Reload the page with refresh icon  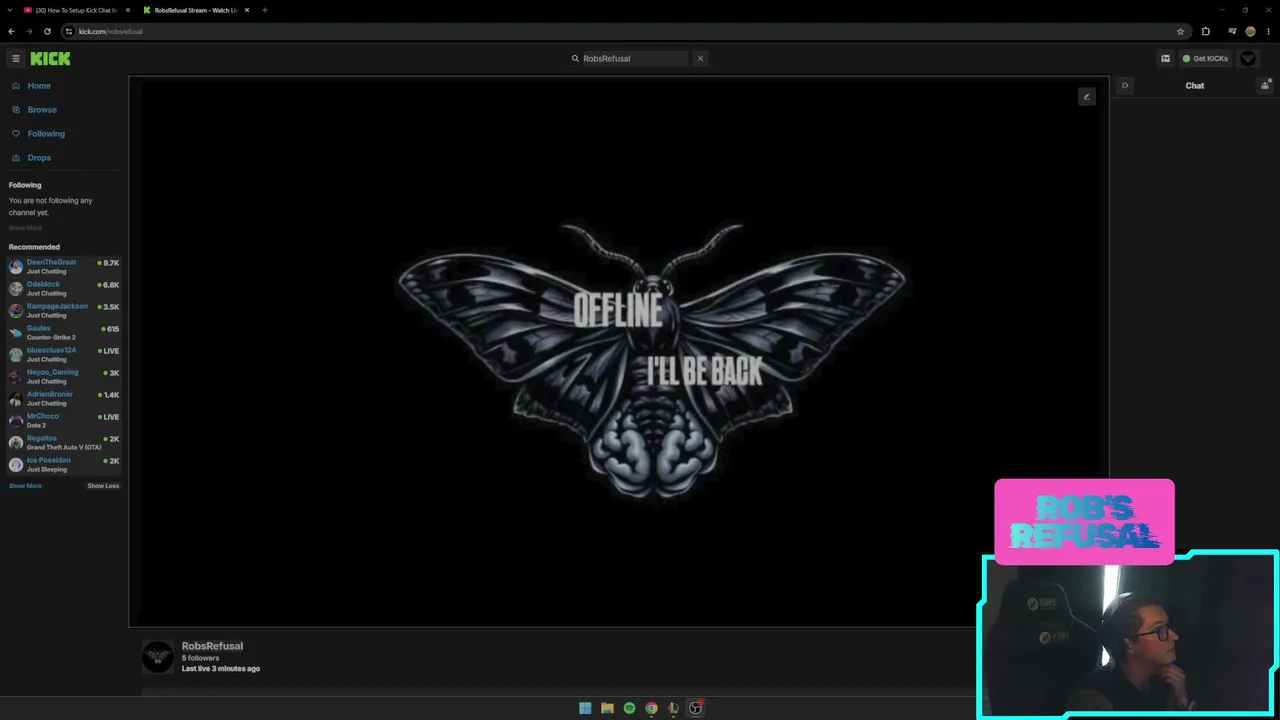click(47, 31)
